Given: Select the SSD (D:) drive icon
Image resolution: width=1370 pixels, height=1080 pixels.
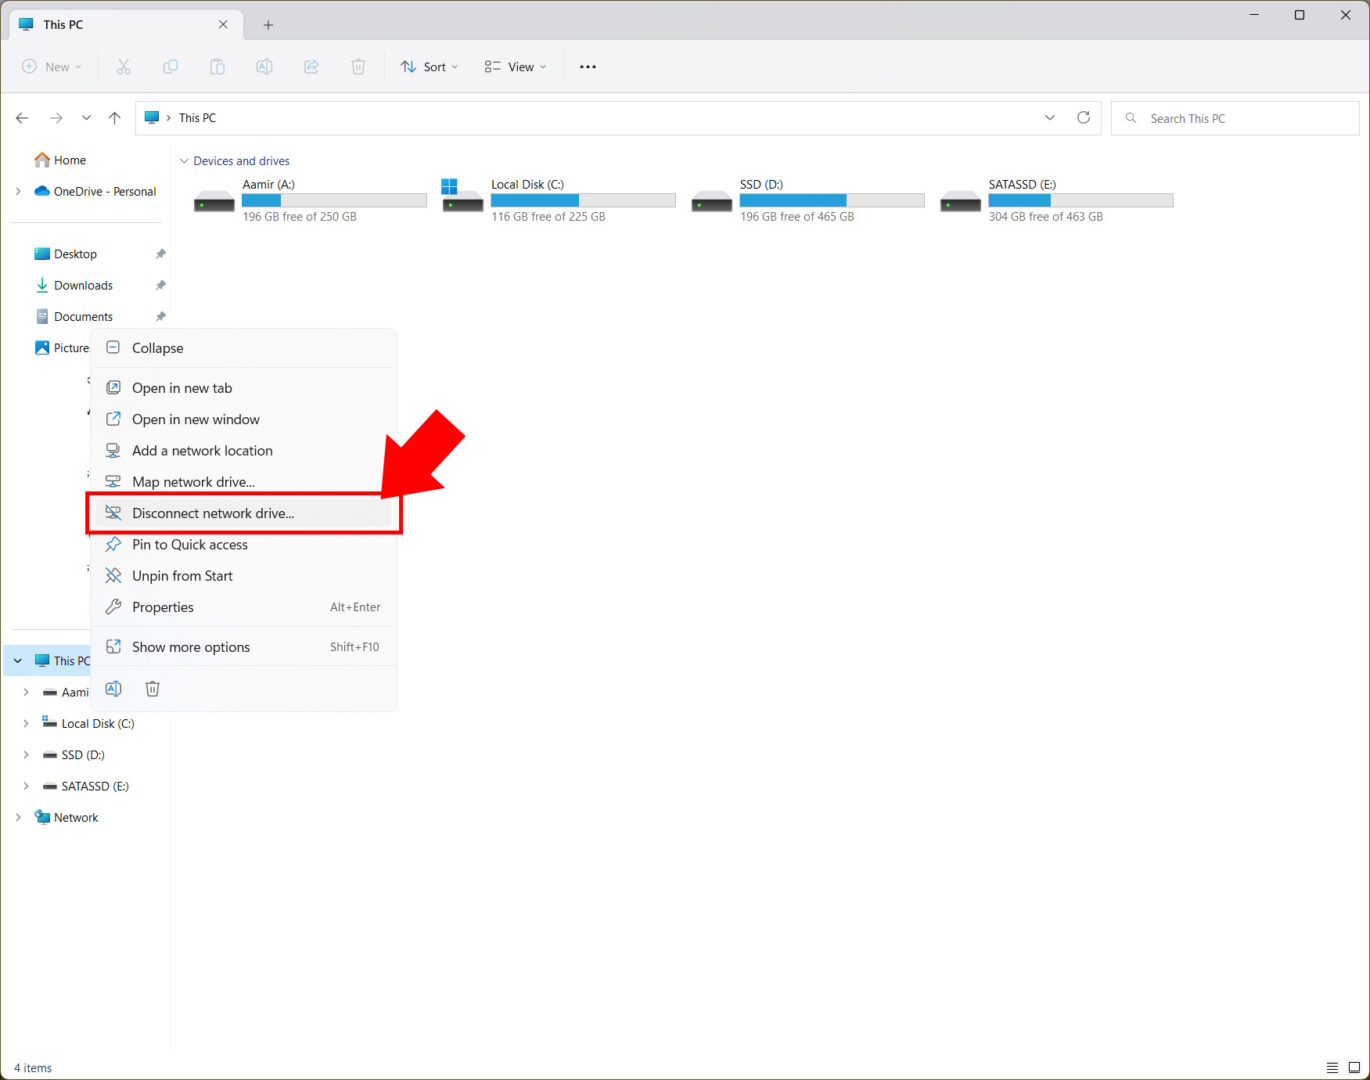Looking at the screenshot, I should [712, 201].
